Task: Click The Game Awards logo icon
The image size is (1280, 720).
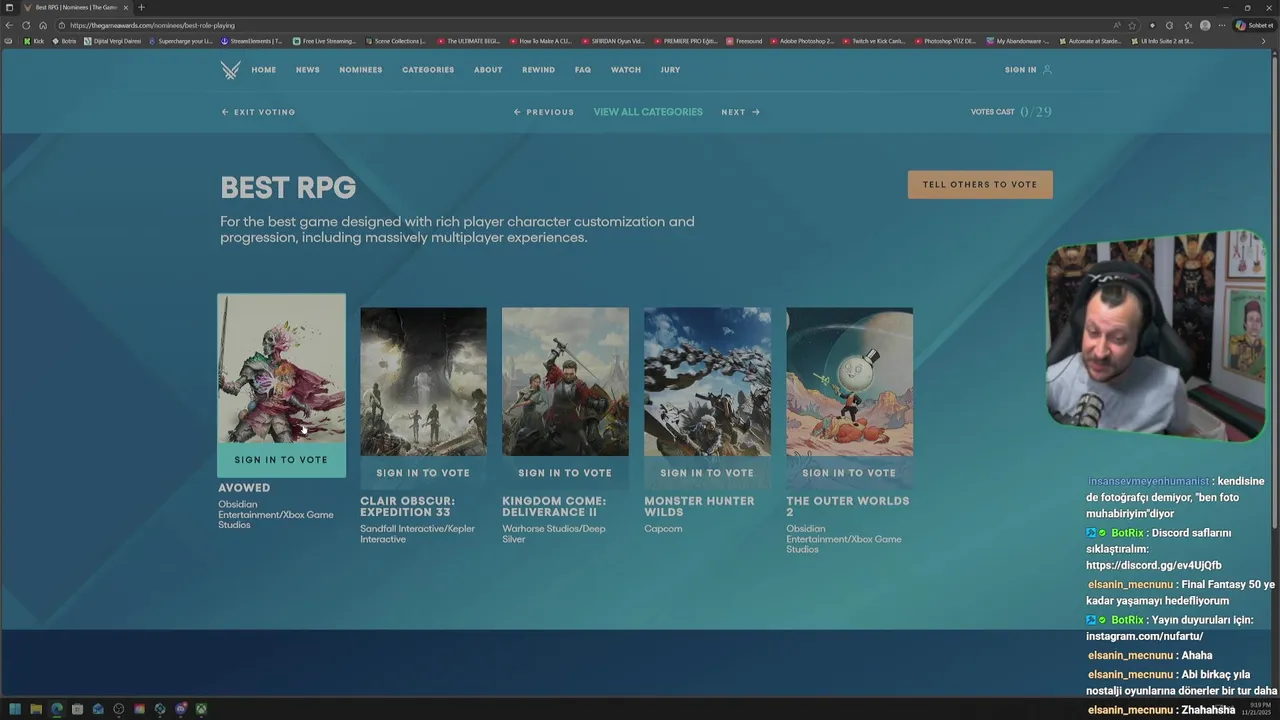Action: tap(230, 70)
